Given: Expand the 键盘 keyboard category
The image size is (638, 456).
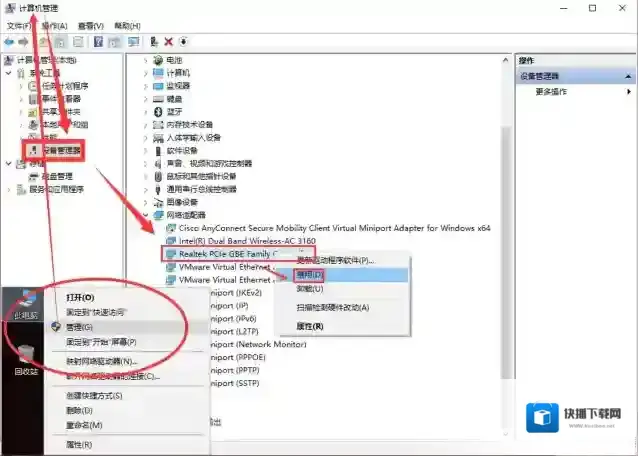Looking at the screenshot, I should [146, 99].
